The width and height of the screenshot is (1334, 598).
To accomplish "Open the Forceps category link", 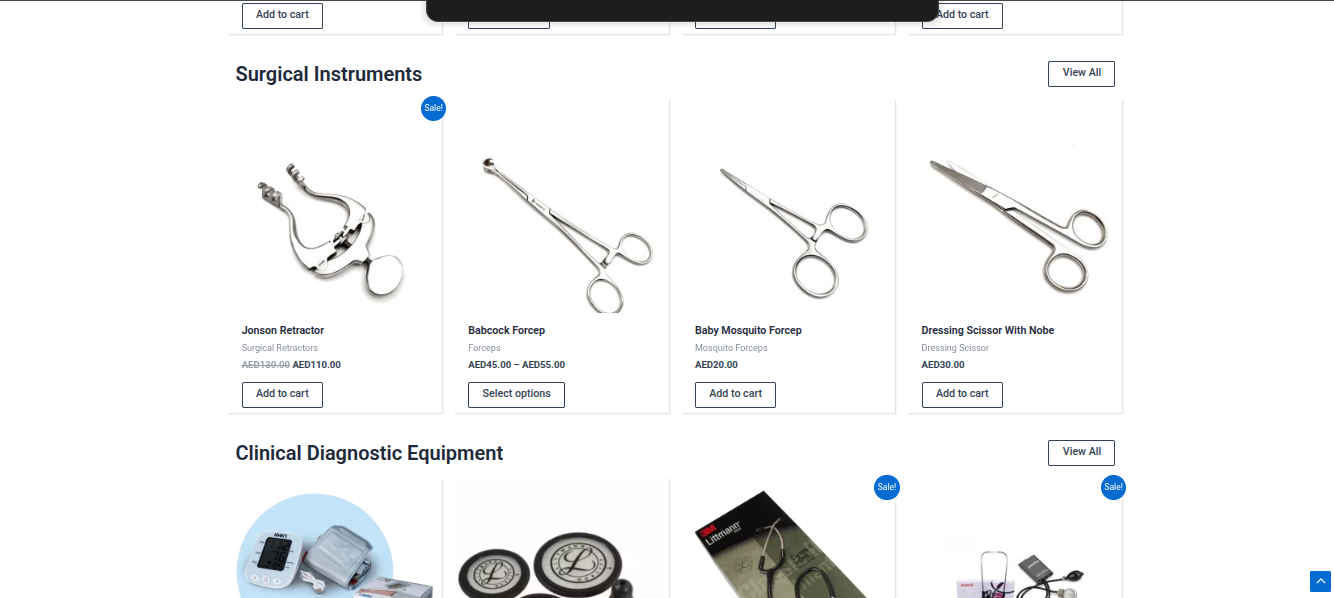I will coord(484,348).
